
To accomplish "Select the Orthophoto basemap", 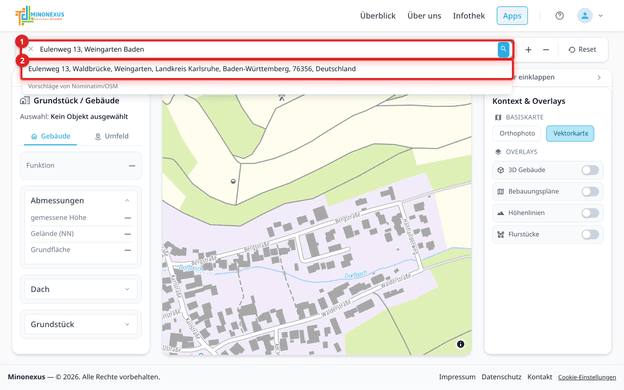I will (517, 133).
